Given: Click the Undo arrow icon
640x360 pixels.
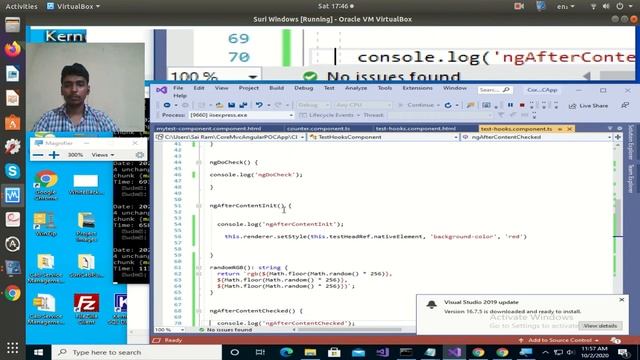Looking at the screenshot, I should (x=259, y=105).
